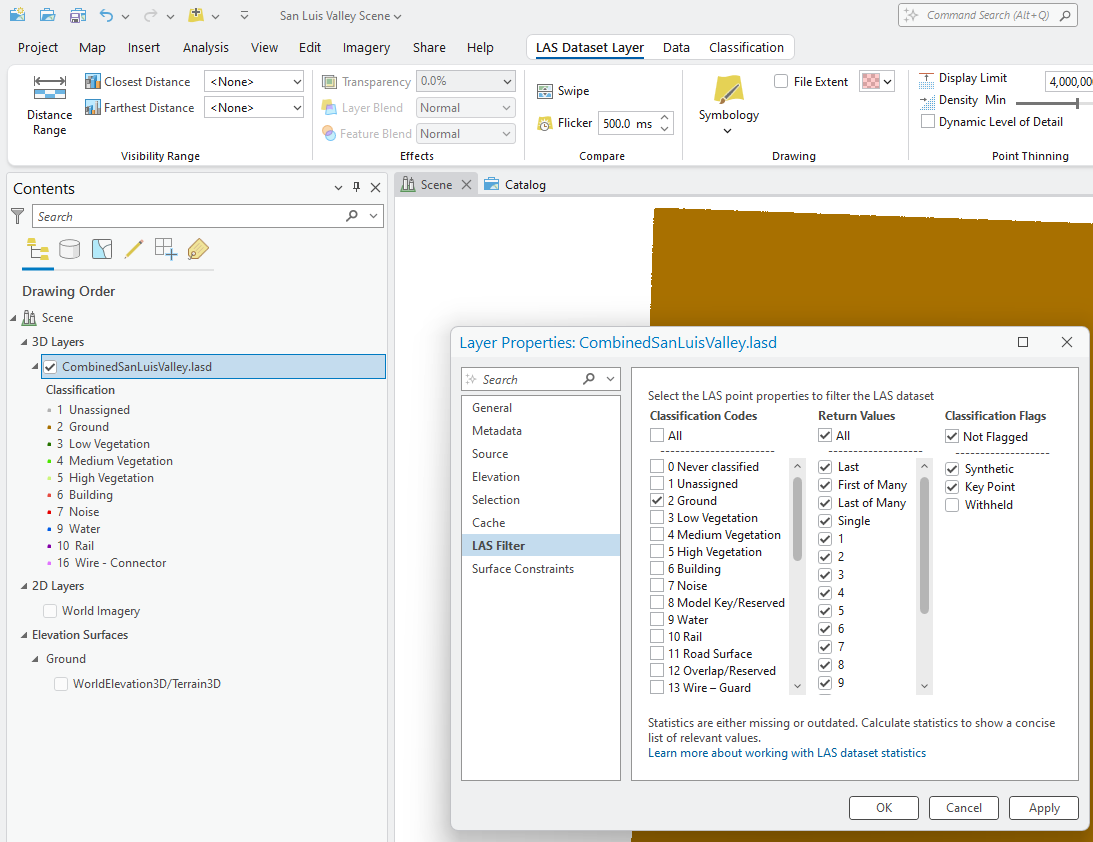
Task: Select List By Data Source icon
Action: (x=69, y=249)
